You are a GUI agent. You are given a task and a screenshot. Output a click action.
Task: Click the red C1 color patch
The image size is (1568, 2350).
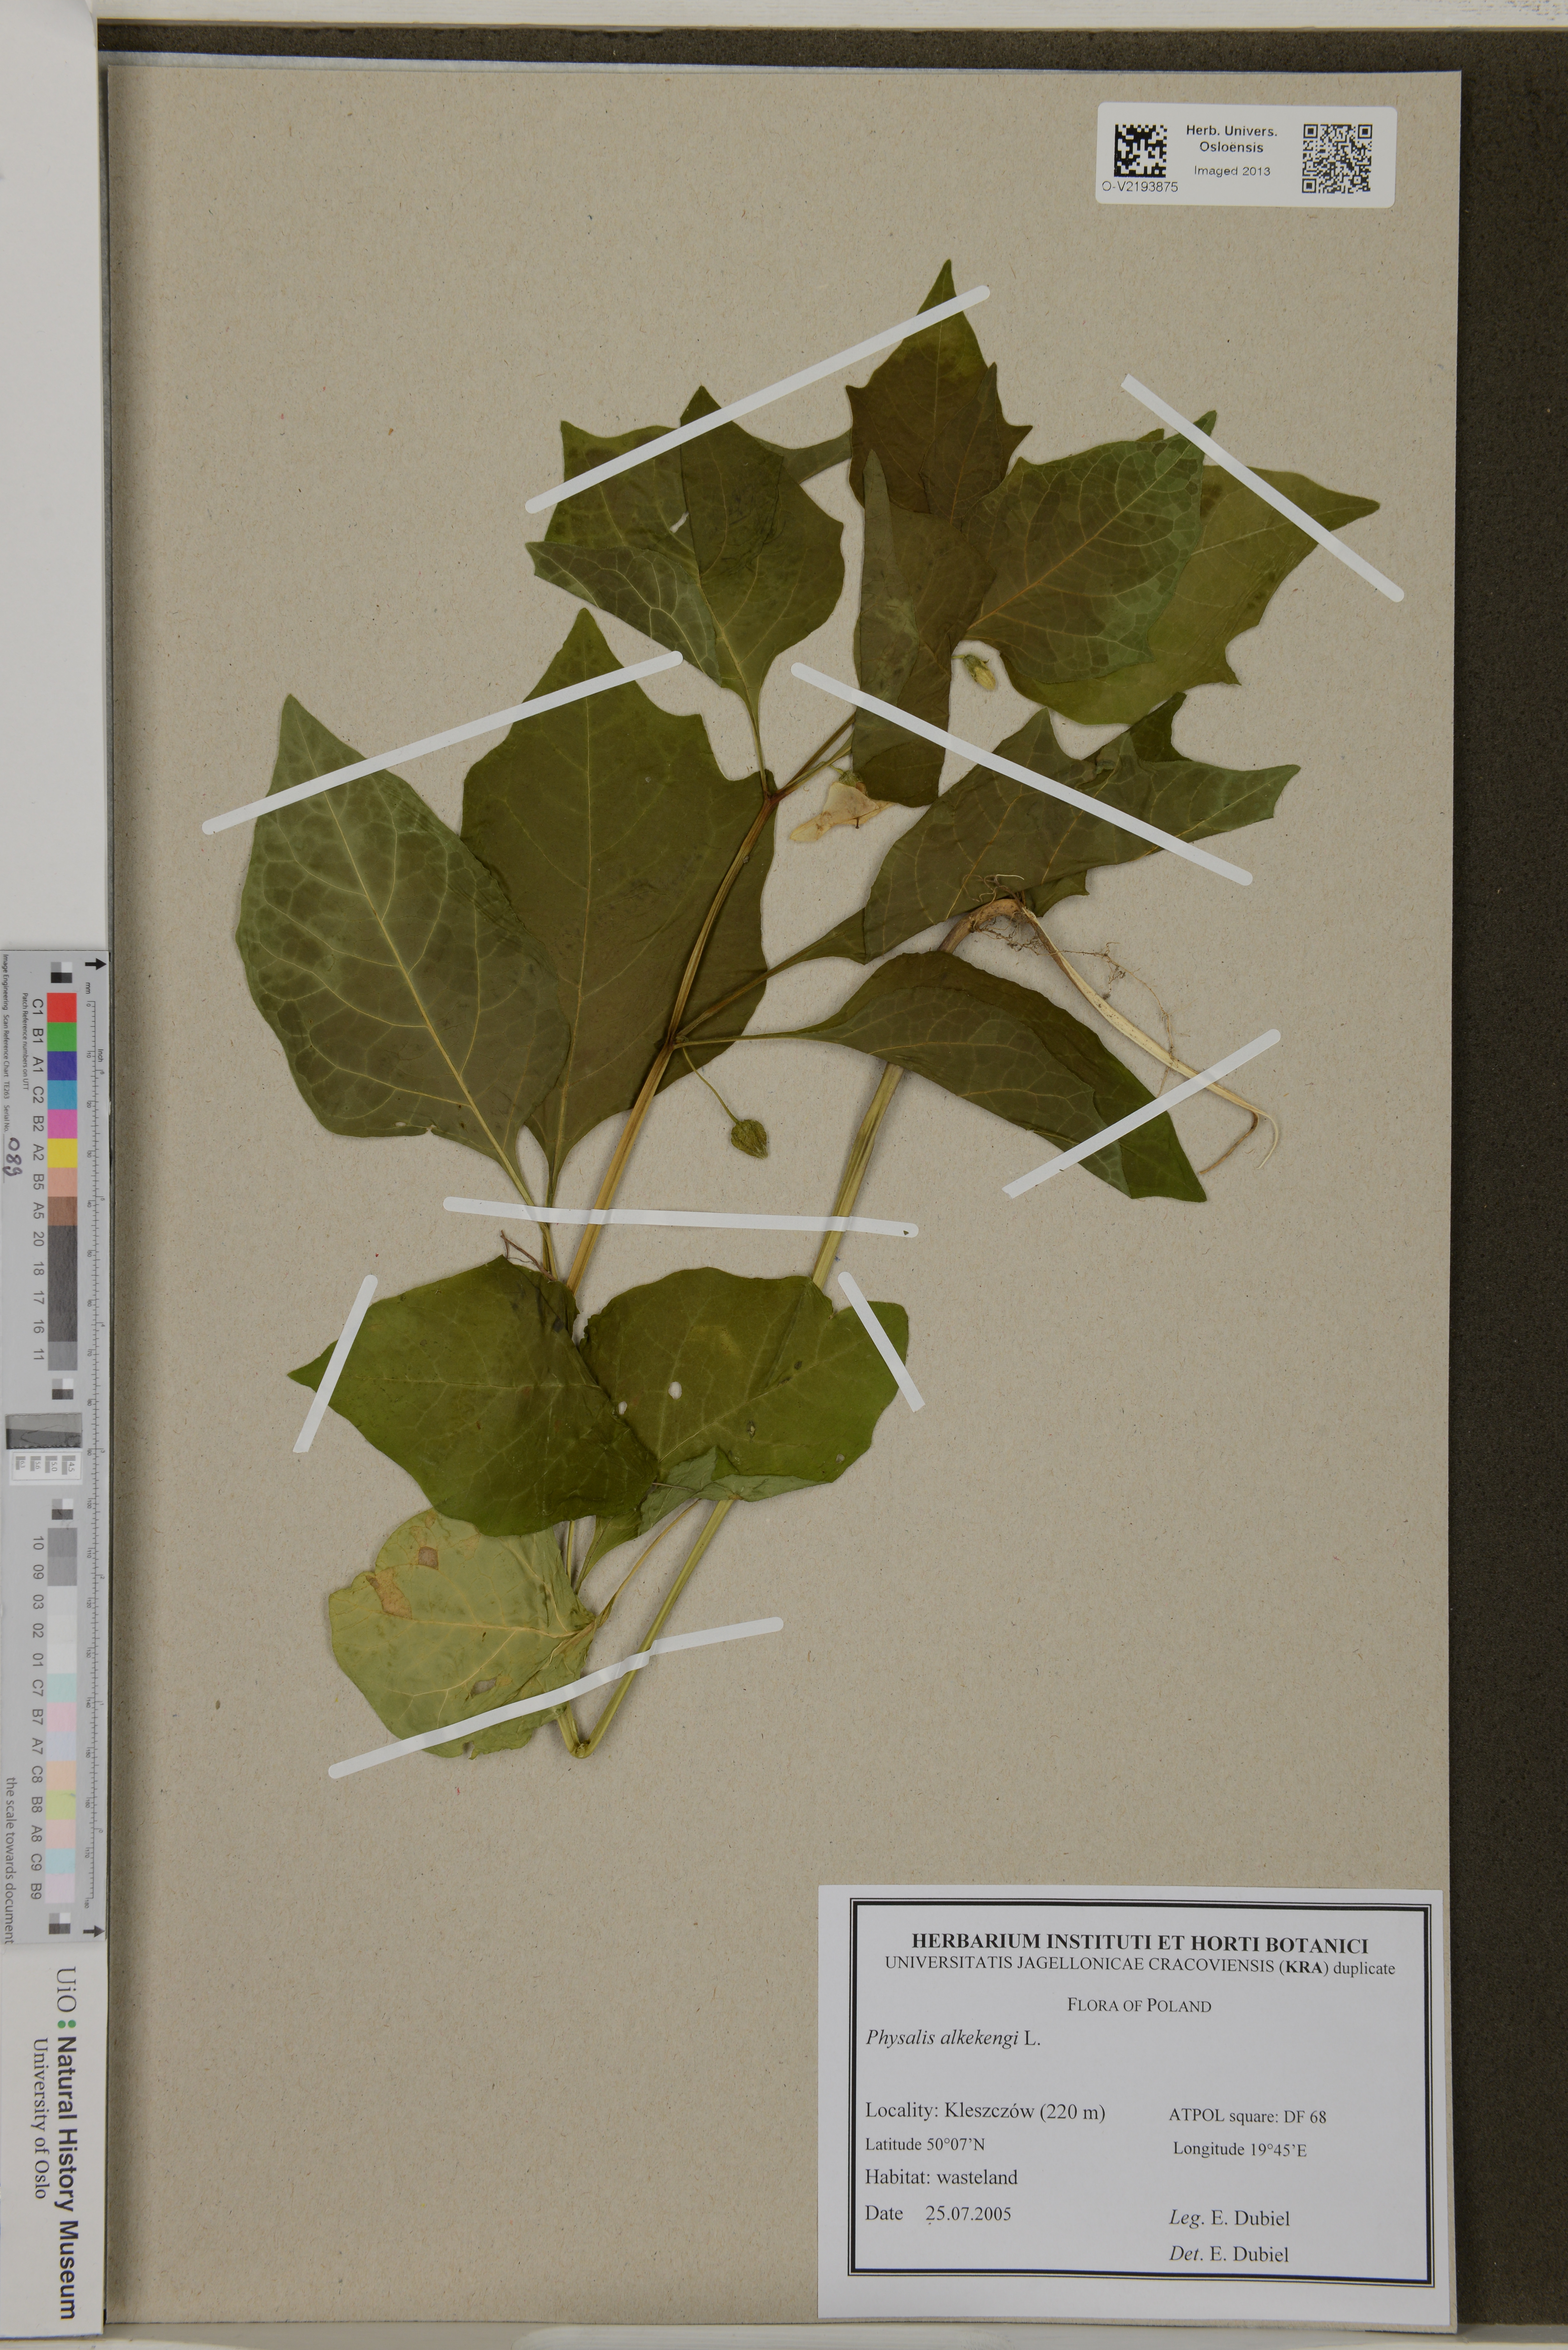pos(62,1008)
